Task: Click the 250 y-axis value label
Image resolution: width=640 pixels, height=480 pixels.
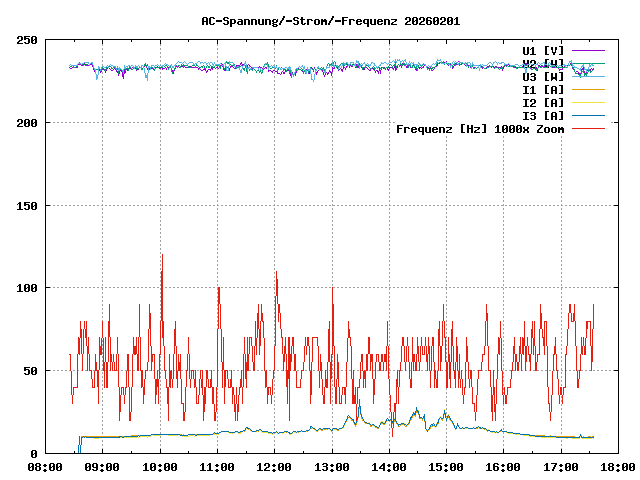Action: tap(27, 41)
